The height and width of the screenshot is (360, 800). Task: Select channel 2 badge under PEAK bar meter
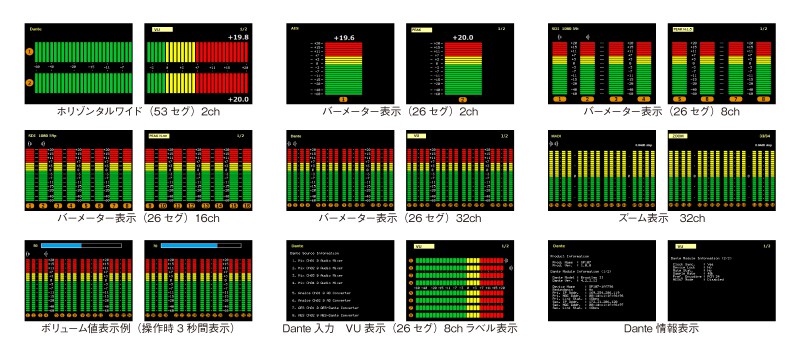coord(463,99)
